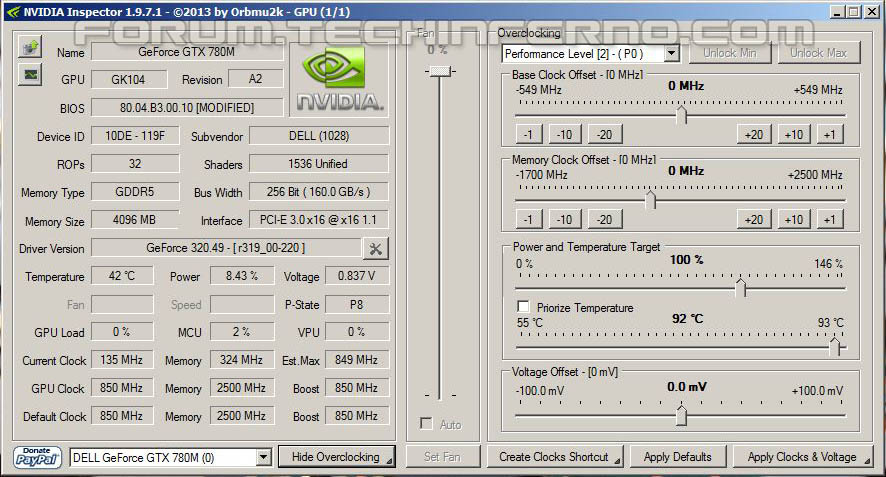Viewport: 886px width, 477px height.
Task: Click Memory Clock Offset -1 button
Action: pos(528,219)
